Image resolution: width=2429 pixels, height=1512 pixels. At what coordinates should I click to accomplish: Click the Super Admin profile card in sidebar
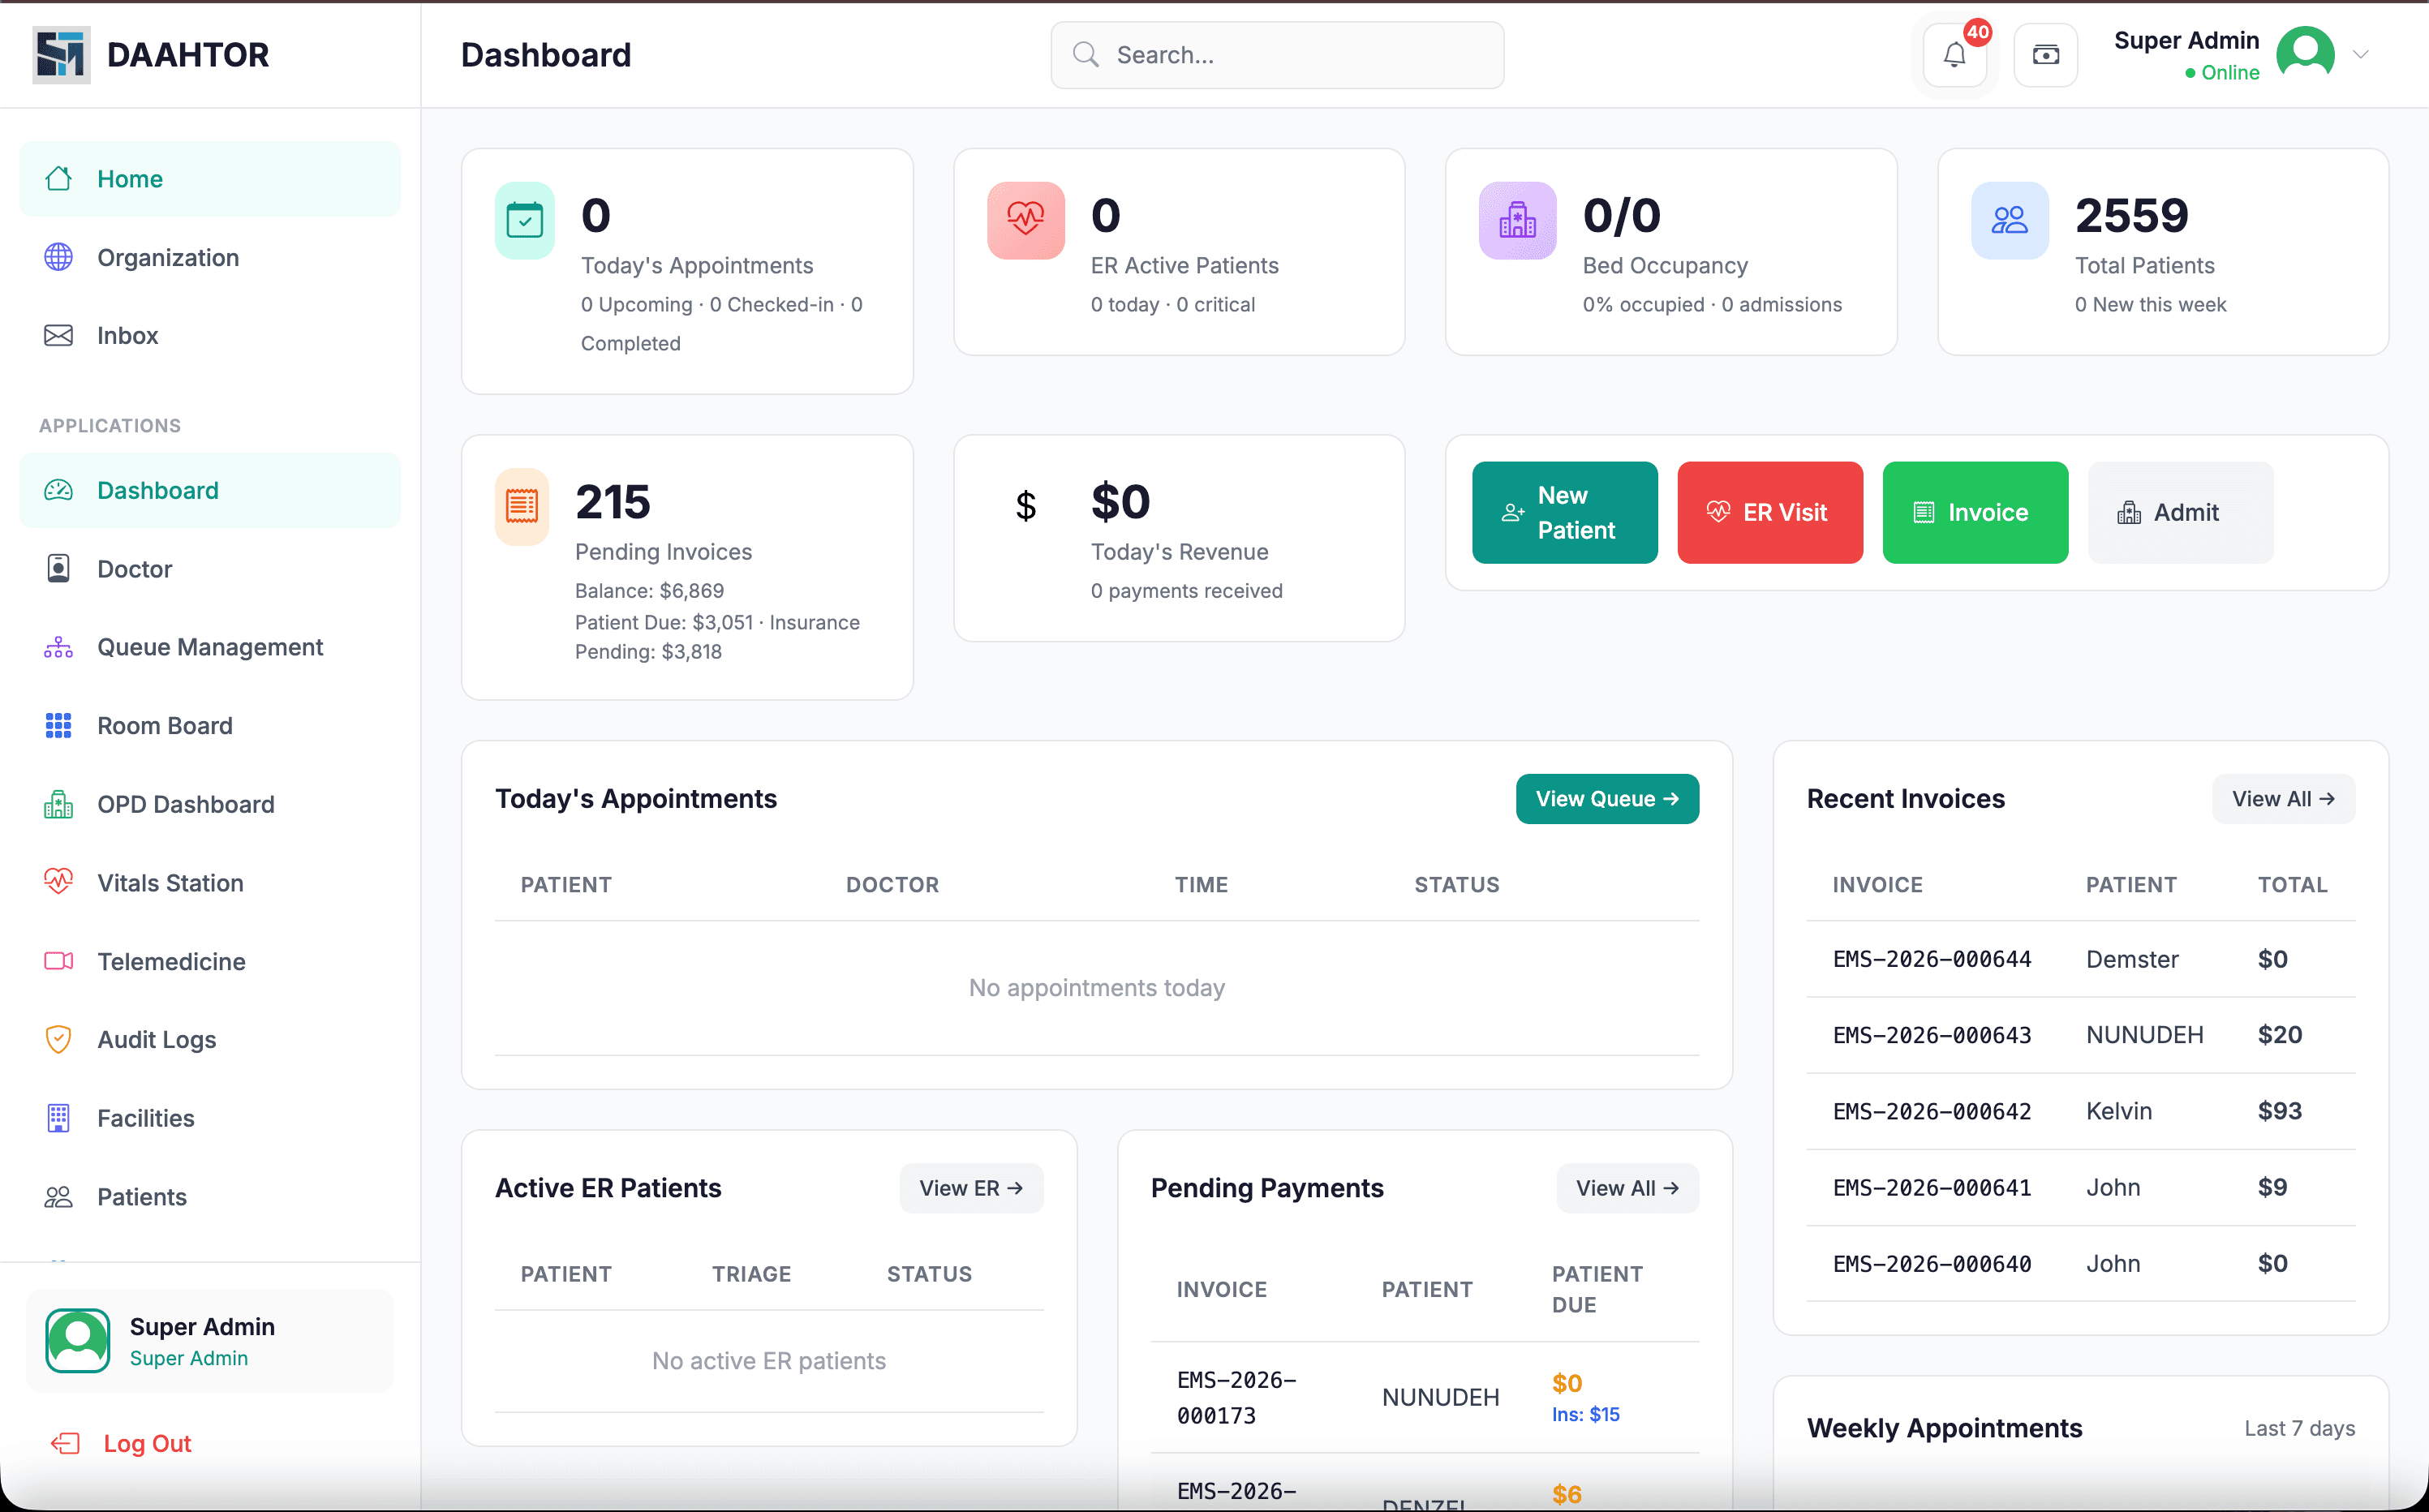point(210,1341)
